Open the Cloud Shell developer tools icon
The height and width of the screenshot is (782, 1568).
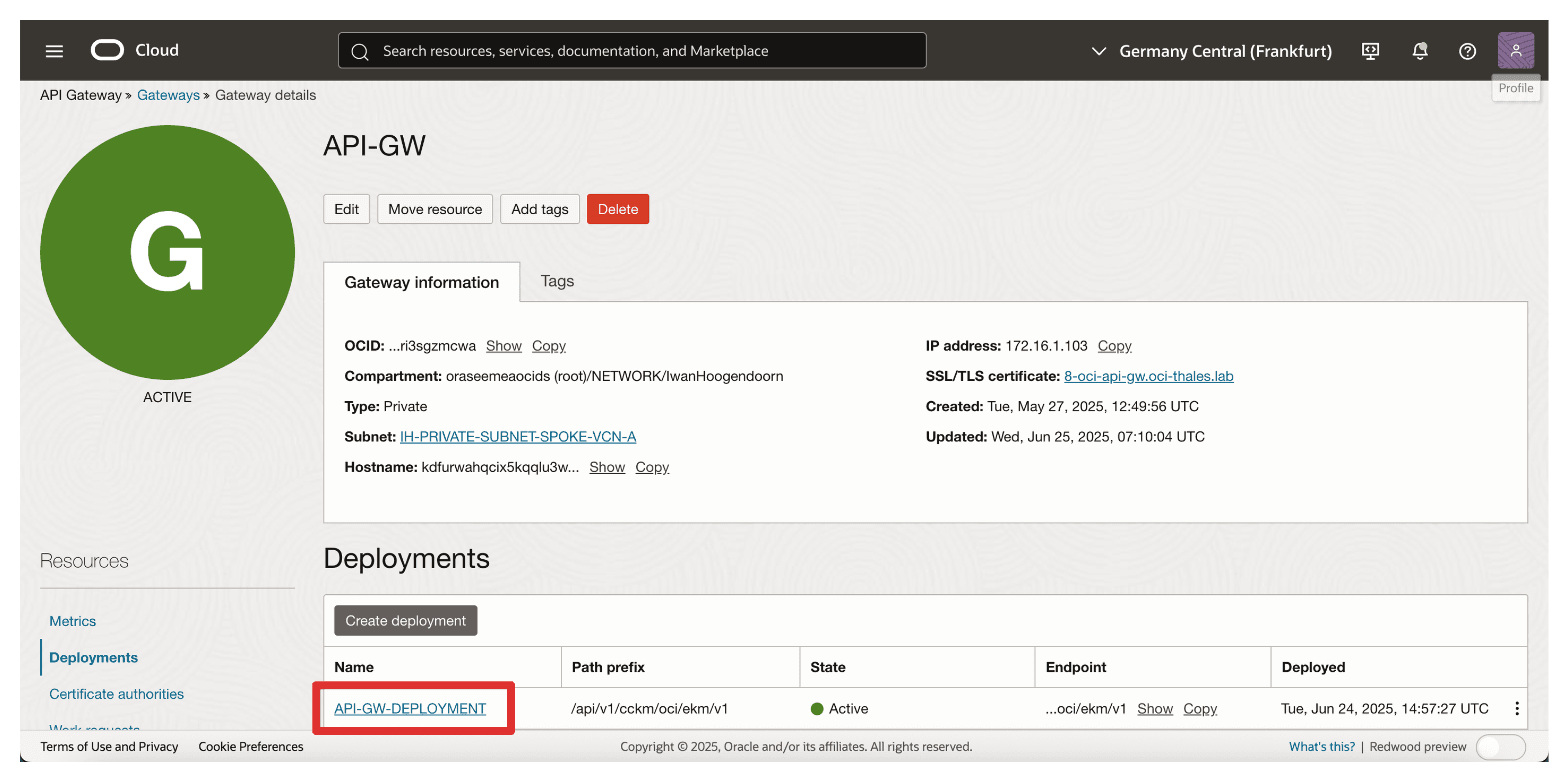(x=1371, y=51)
